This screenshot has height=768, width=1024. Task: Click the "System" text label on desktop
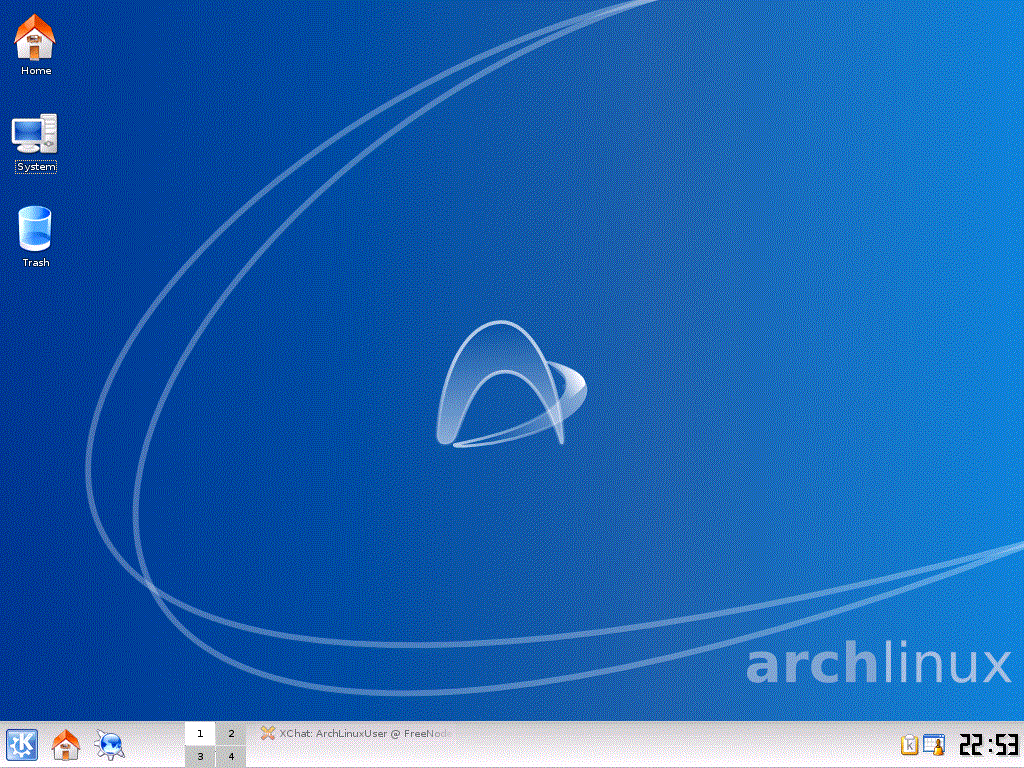(36, 167)
